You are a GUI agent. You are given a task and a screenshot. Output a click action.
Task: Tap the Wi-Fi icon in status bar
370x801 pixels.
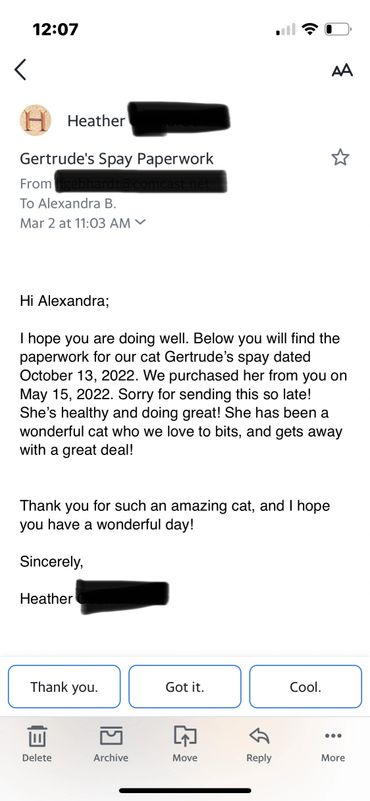click(x=309, y=30)
